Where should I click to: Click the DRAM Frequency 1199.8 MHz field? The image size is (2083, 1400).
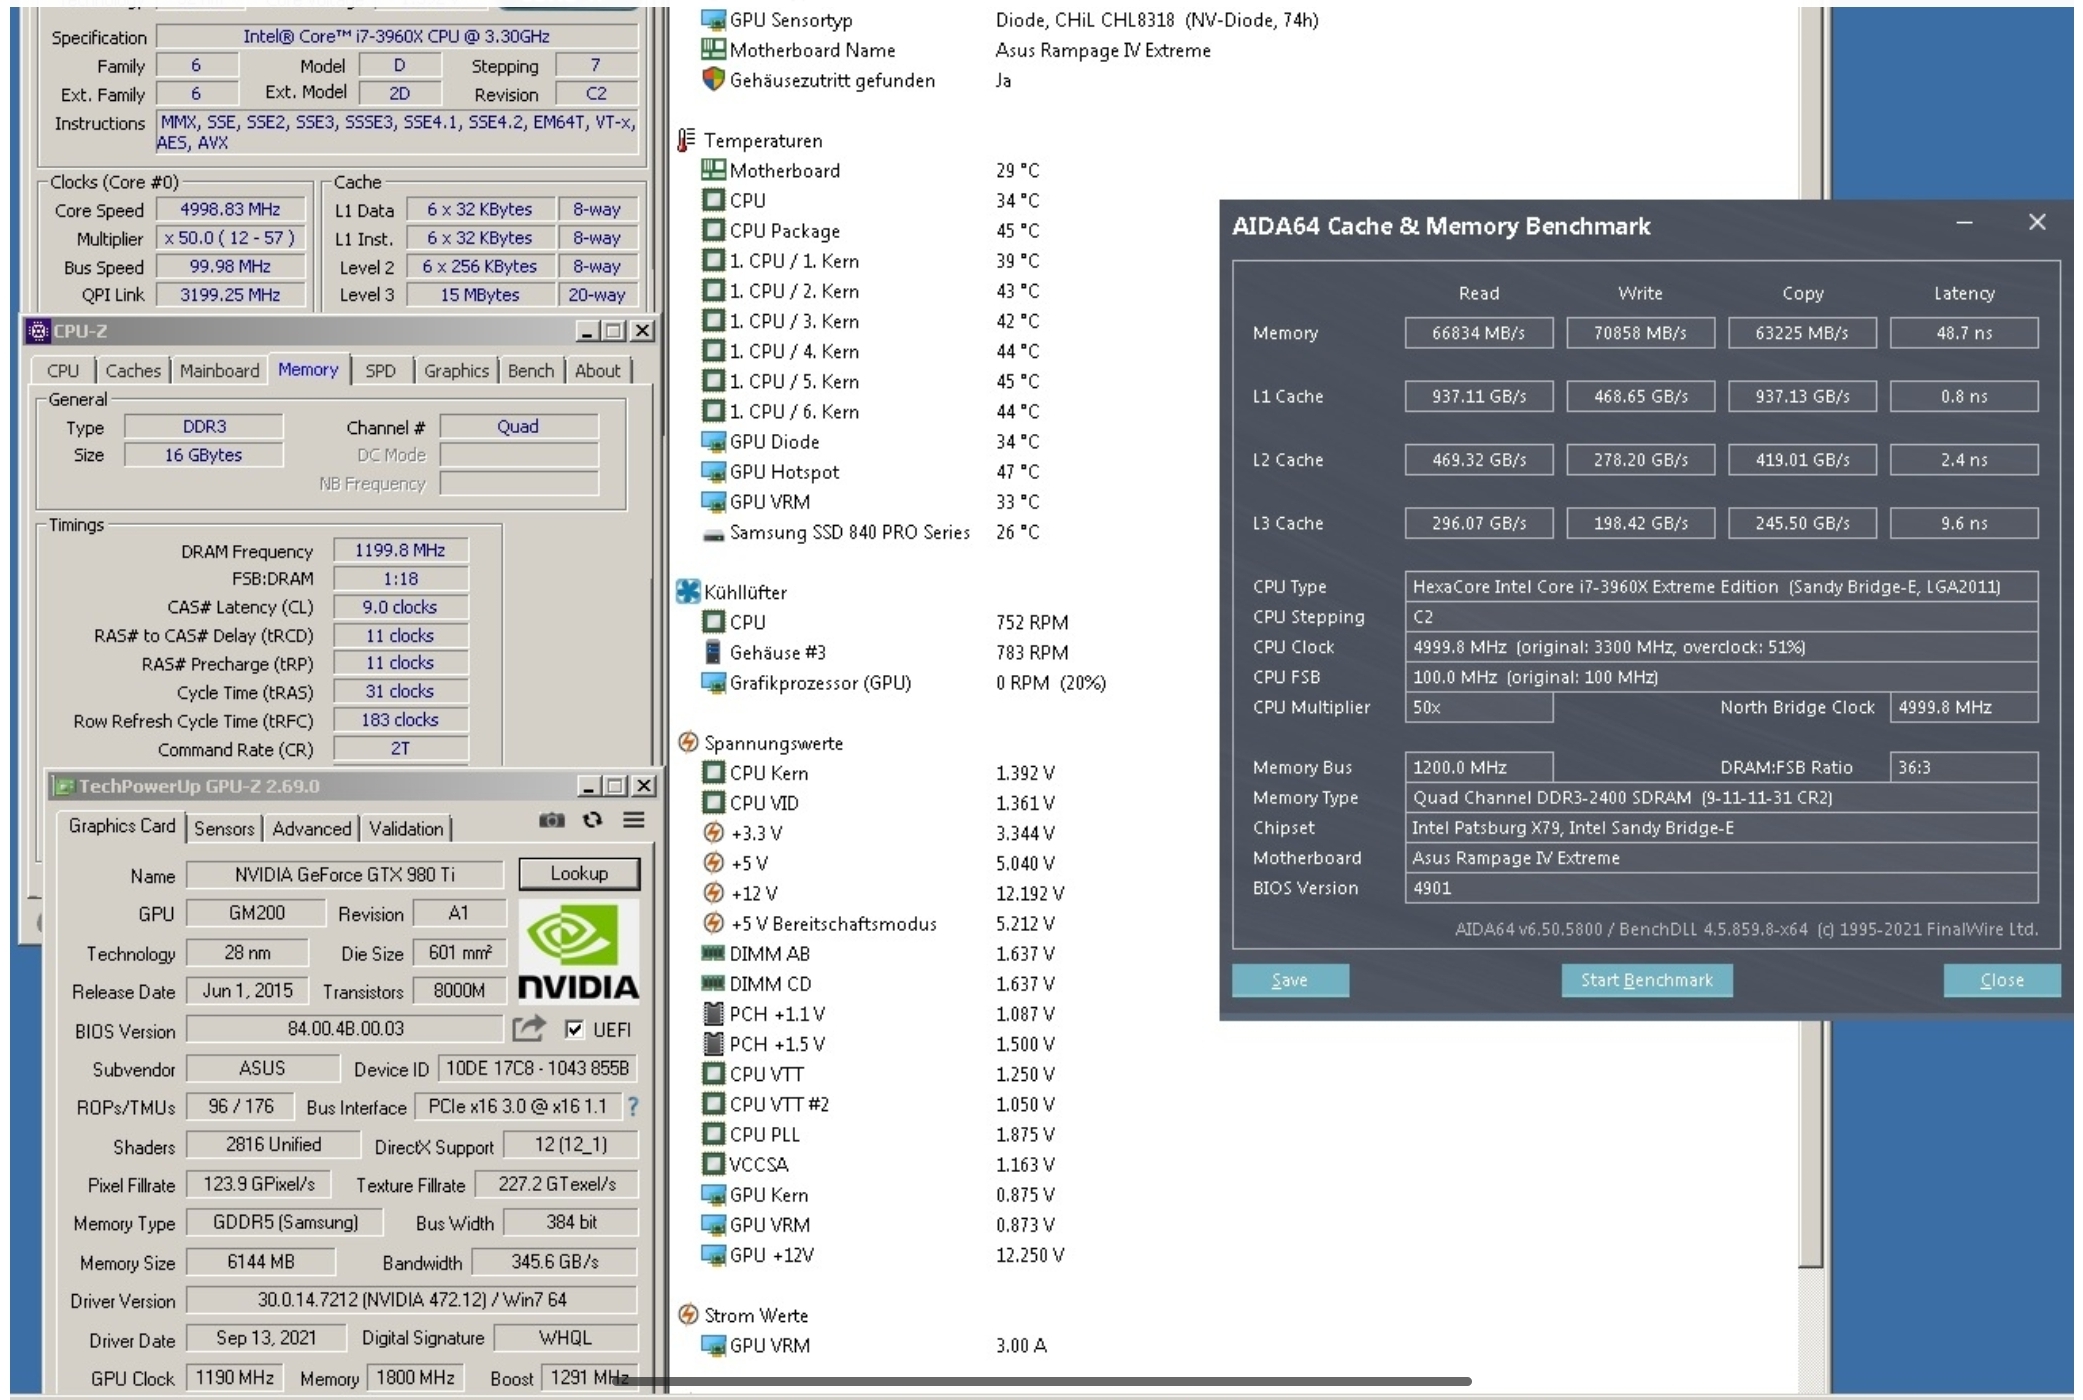400,550
